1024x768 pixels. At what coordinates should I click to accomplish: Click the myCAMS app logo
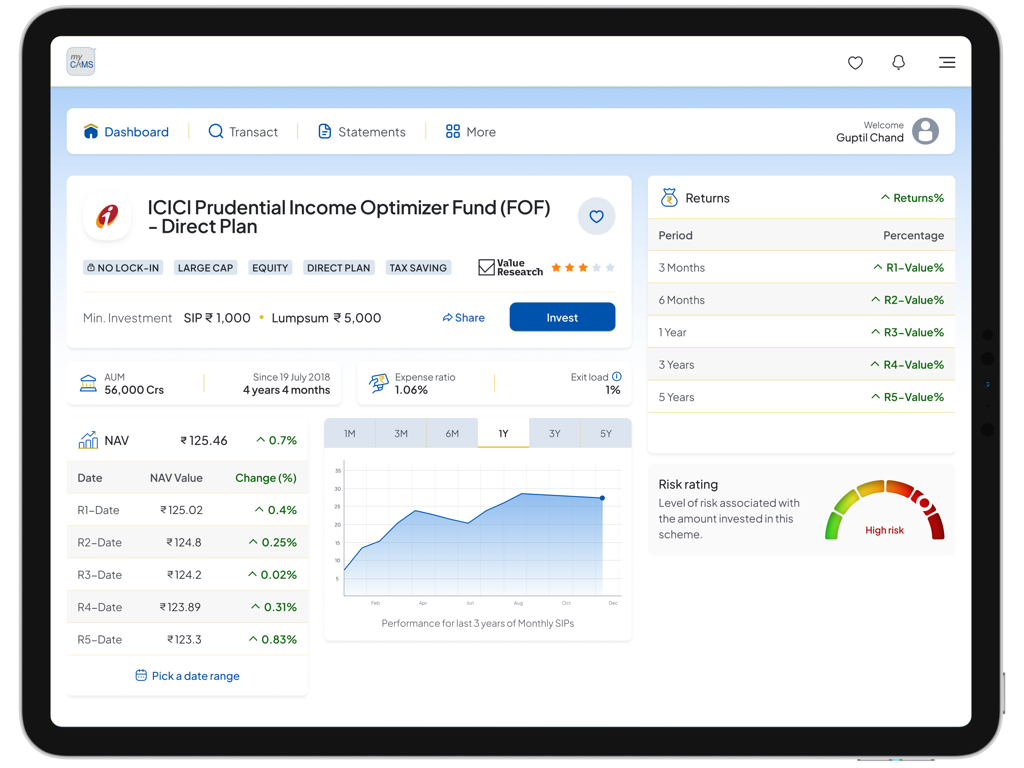point(80,61)
